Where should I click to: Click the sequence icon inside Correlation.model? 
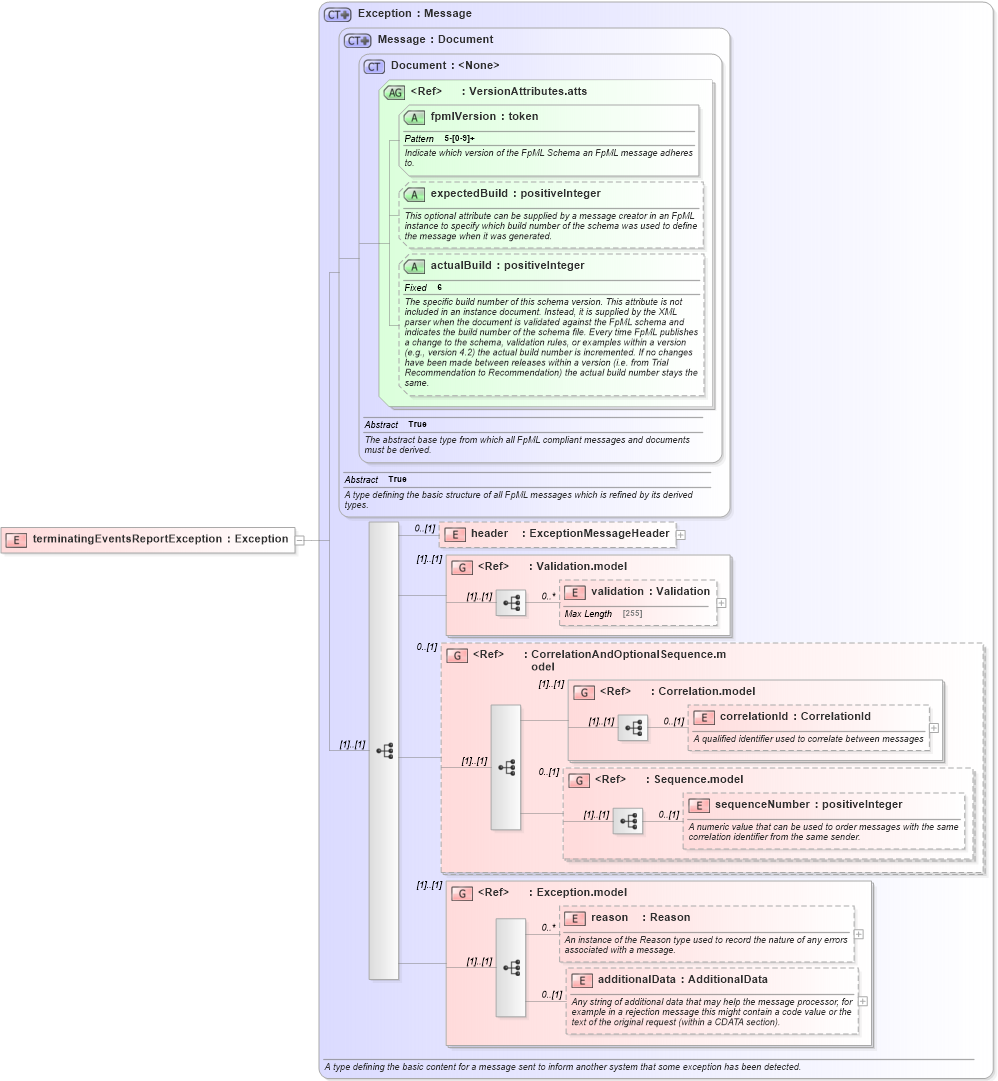tap(633, 727)
